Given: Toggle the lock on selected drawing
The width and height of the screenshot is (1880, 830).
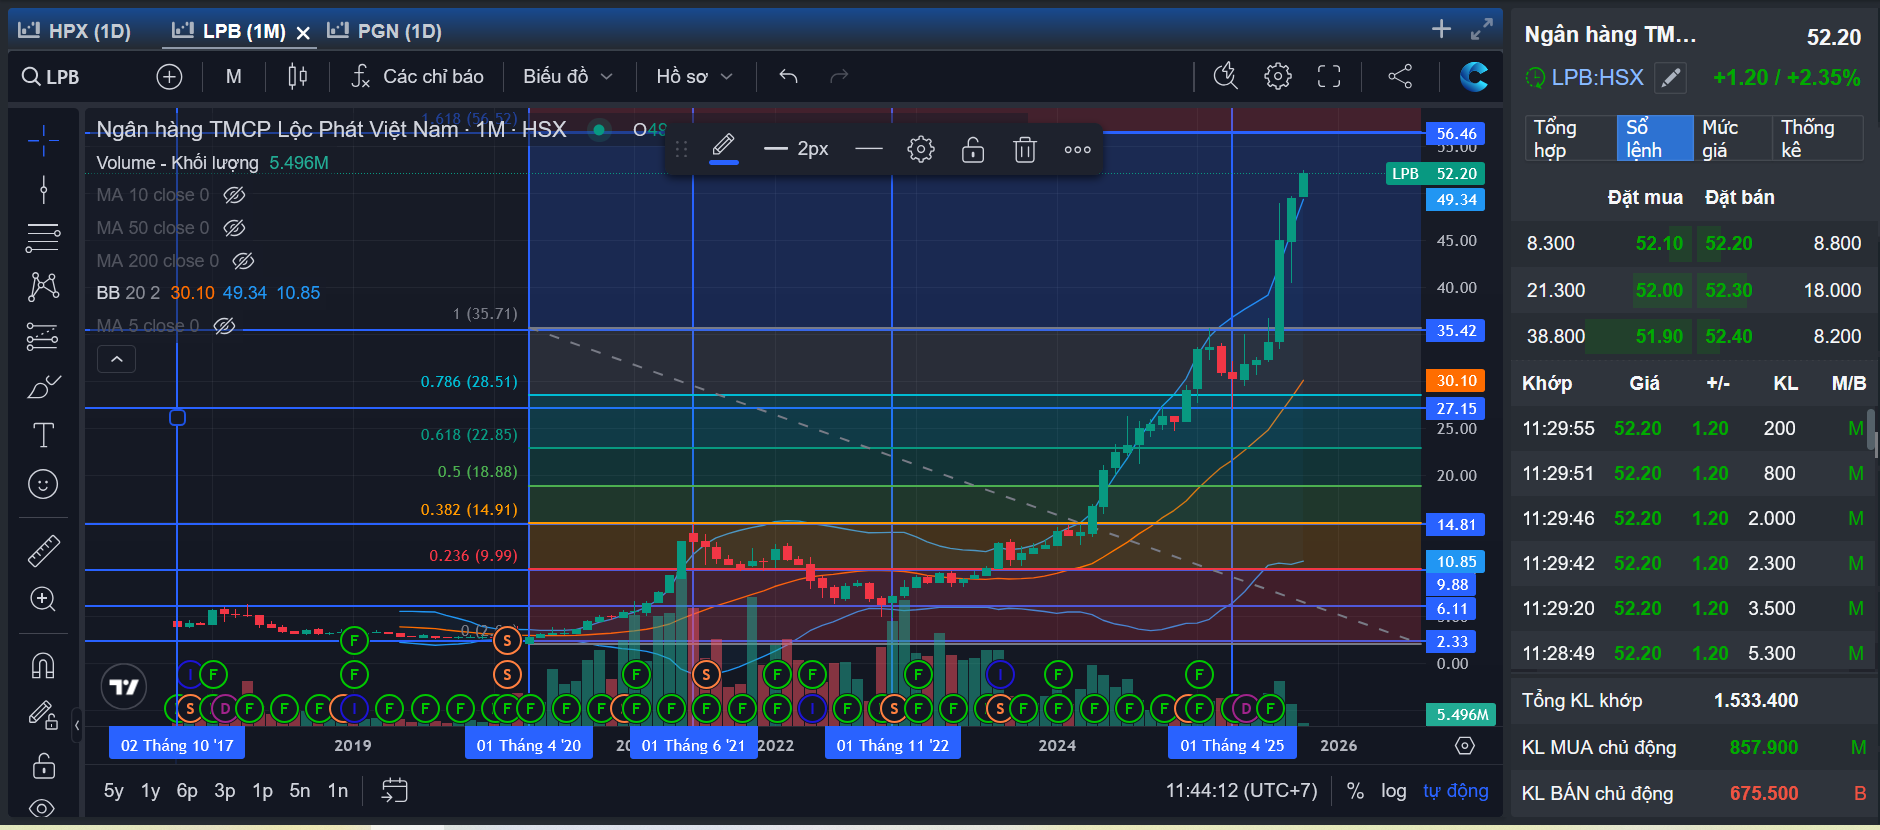Looking at the screenshot, I should (973, 150).
